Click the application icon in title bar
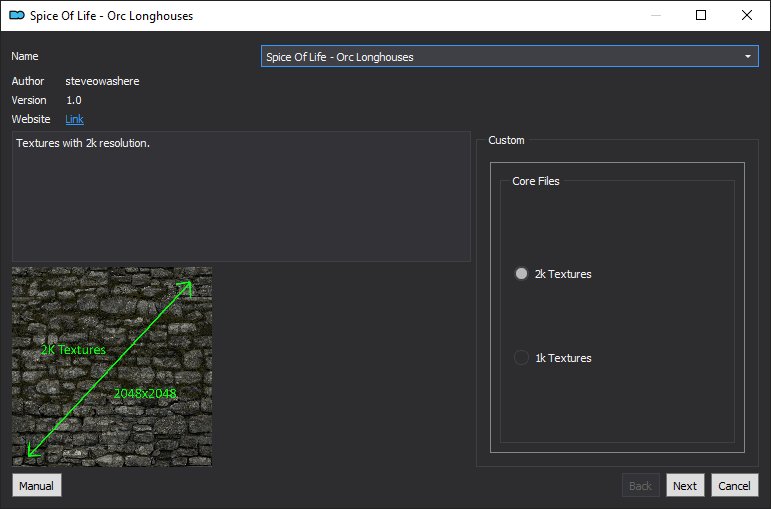This screenshot has height=509, width=771. [x=17, y=15]
